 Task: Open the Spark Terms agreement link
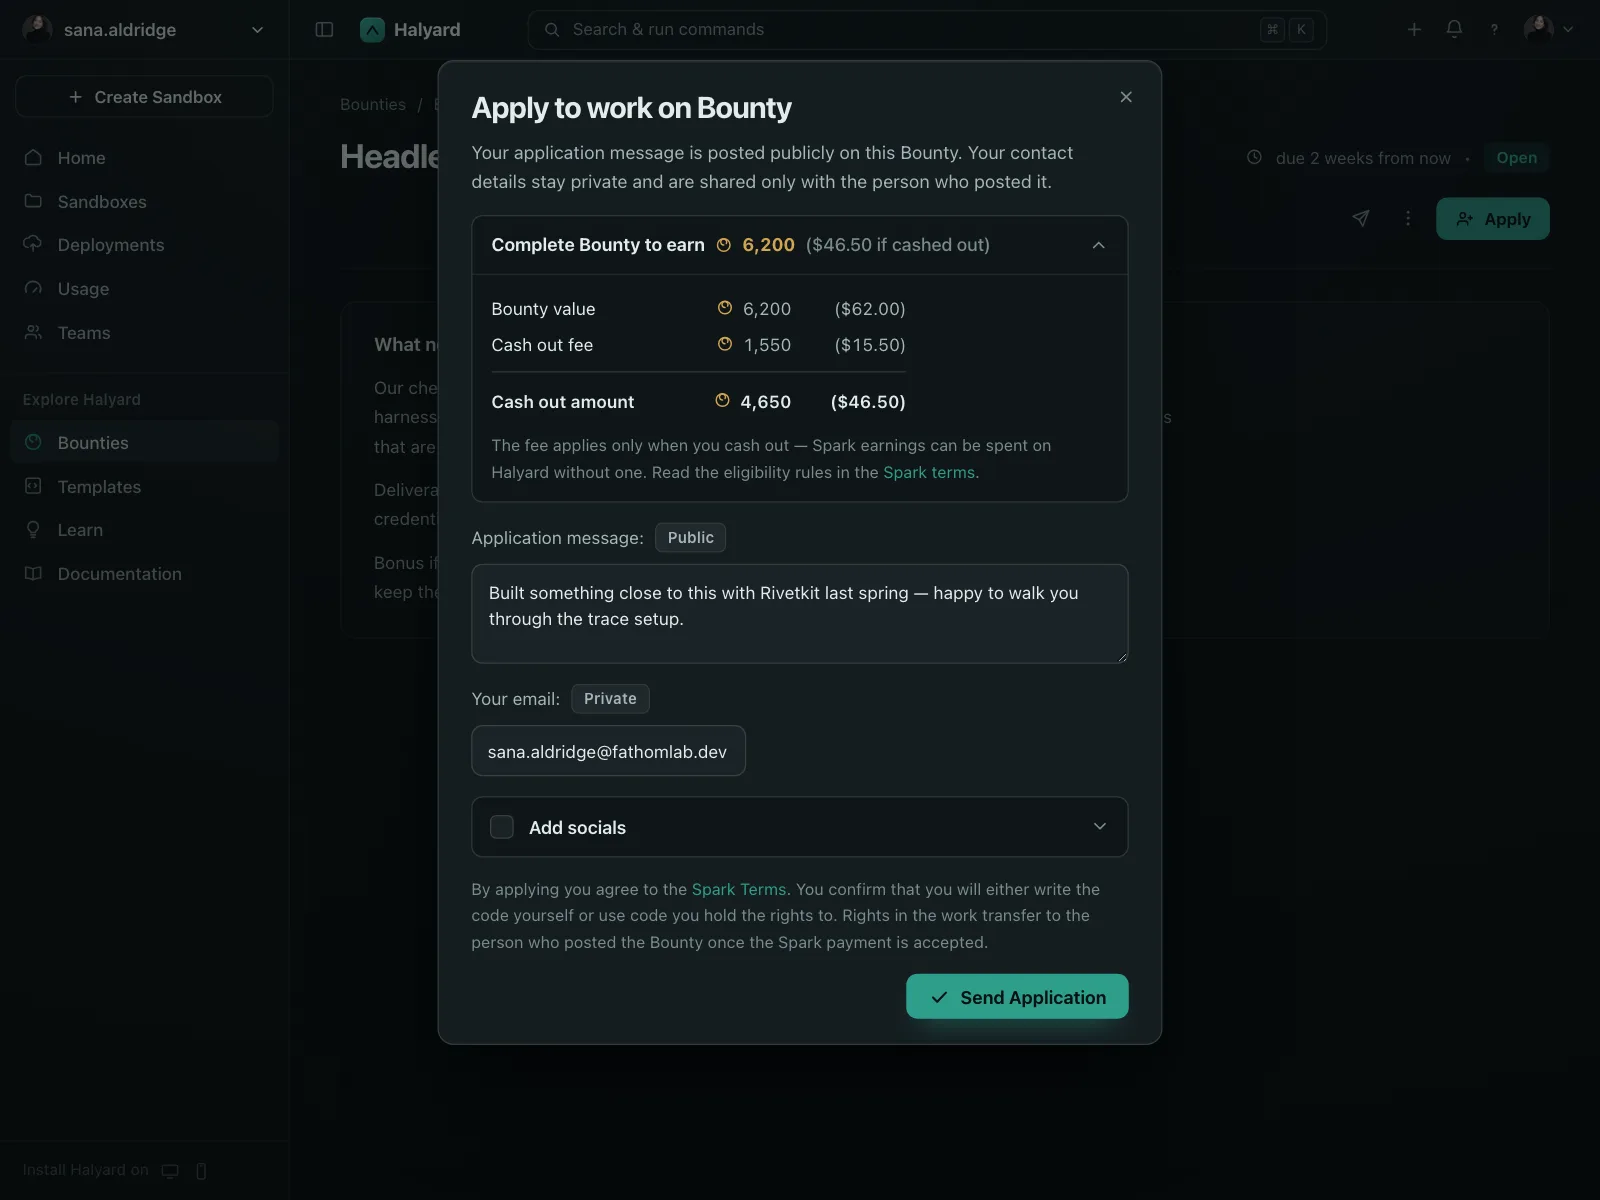click(x=739, y=889)
